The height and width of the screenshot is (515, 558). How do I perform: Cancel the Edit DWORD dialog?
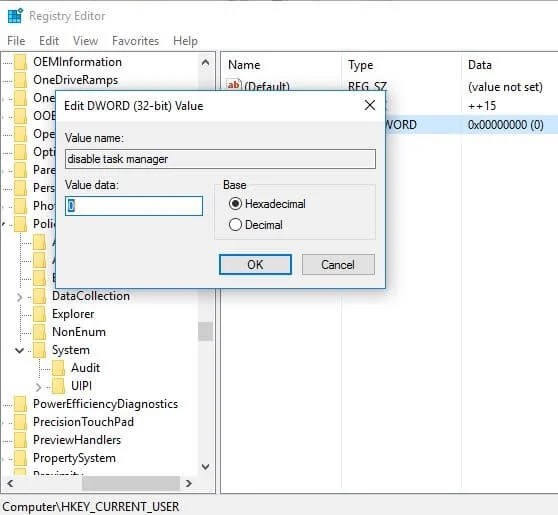(x=338, y=264)
